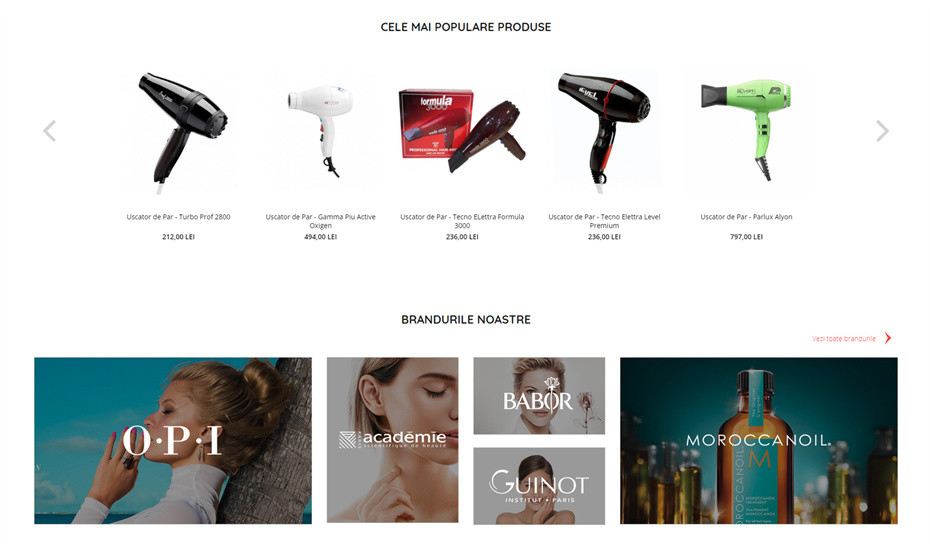
Task: Open the OPI brand banner
Action: tap(173, 440)
